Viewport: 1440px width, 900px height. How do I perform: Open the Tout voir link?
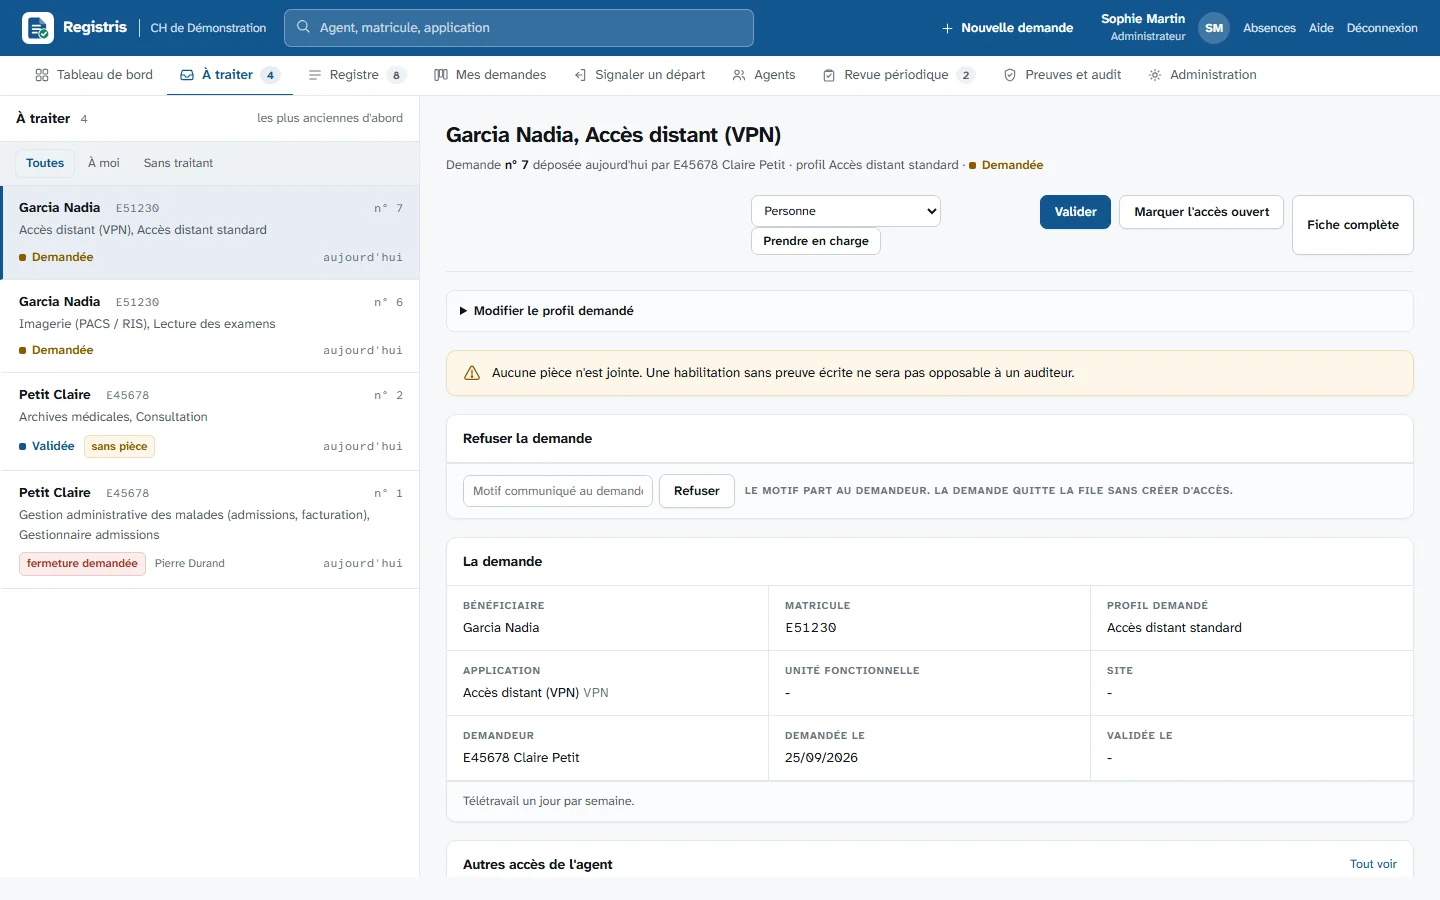coord(1373,864)
